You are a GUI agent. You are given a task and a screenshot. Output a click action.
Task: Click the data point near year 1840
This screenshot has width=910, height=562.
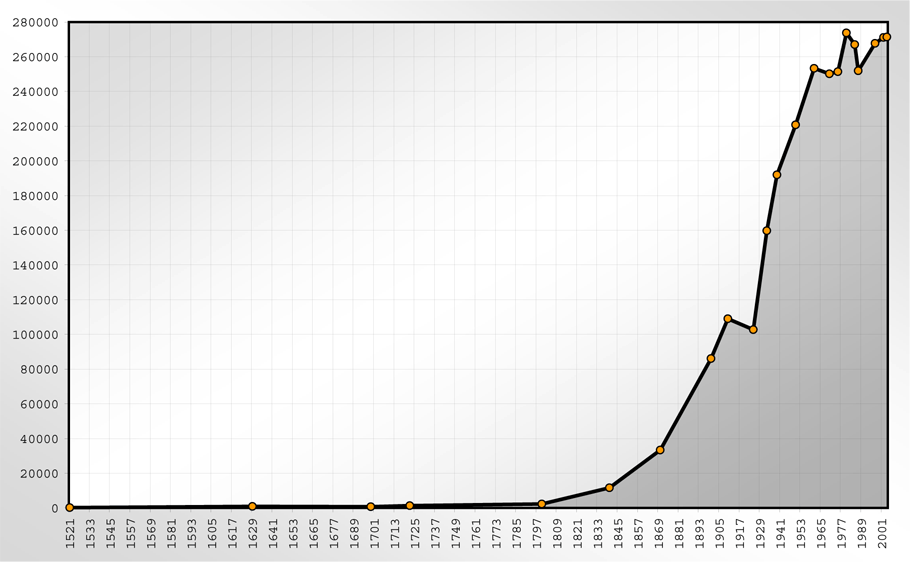609,488
